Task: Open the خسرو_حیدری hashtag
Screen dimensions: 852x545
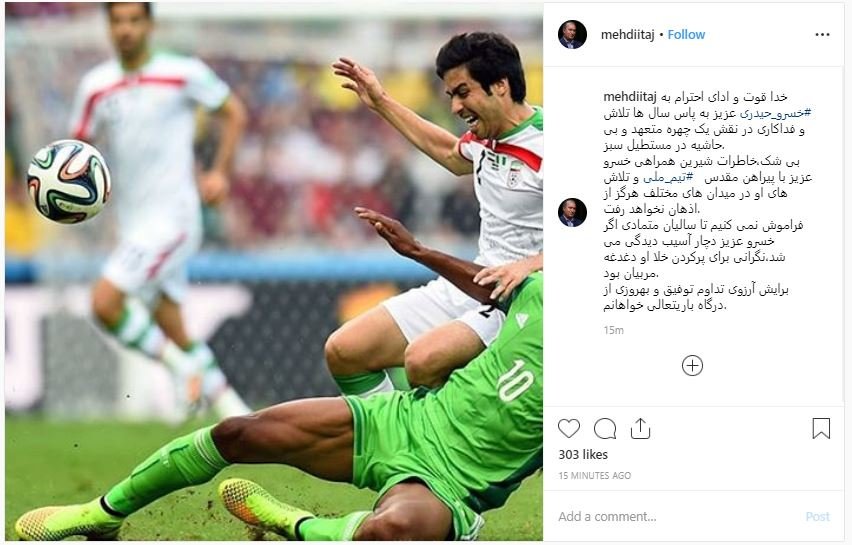Action: 776,114
